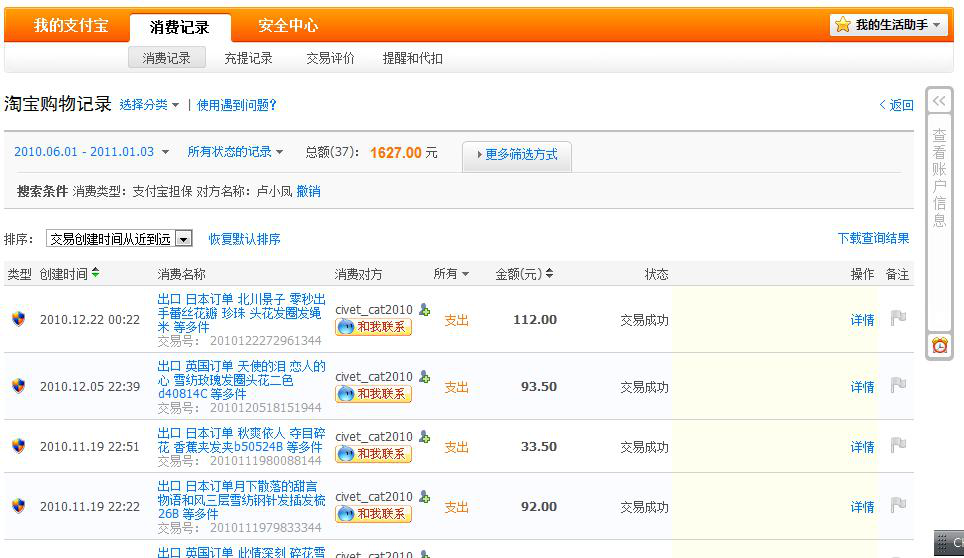This screenshot has height=558, width=964.
Task: Open 详情 for the 93.50 transaction
Action: click(862, 387)
